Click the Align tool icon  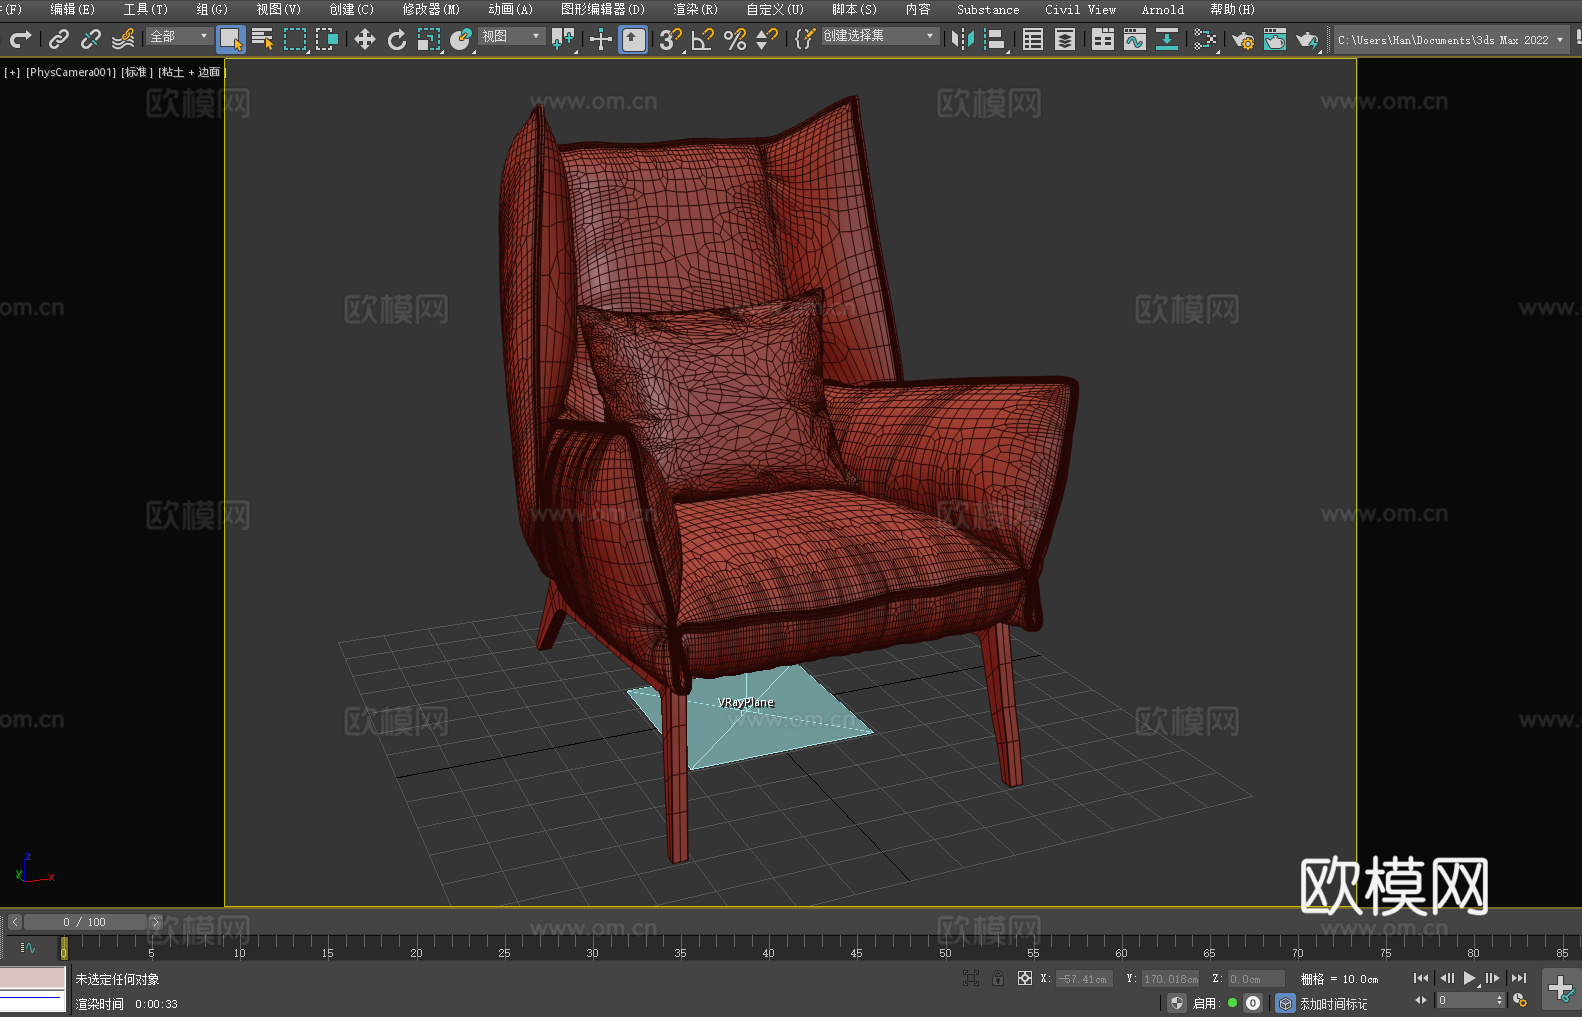pos(995,39)
